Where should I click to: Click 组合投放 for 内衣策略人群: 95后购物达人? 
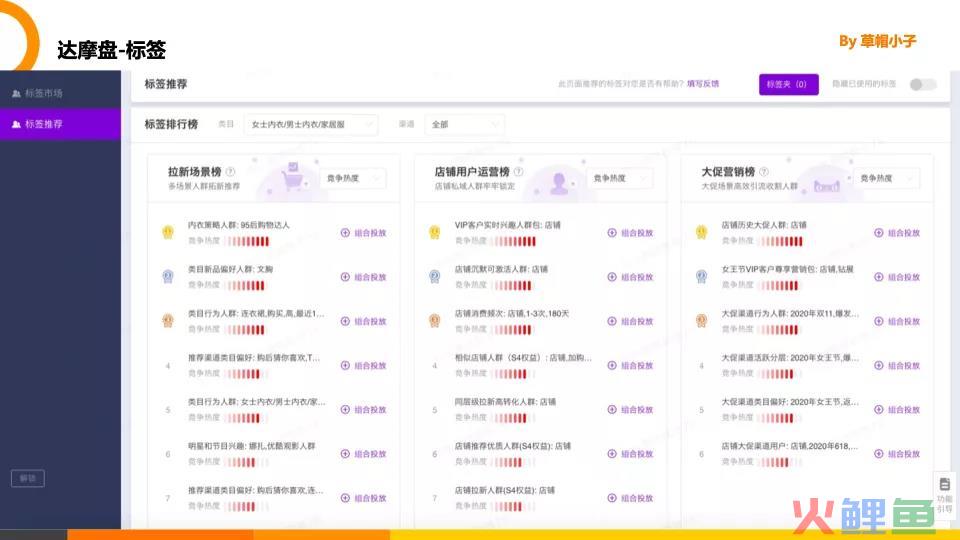[364, 233]
